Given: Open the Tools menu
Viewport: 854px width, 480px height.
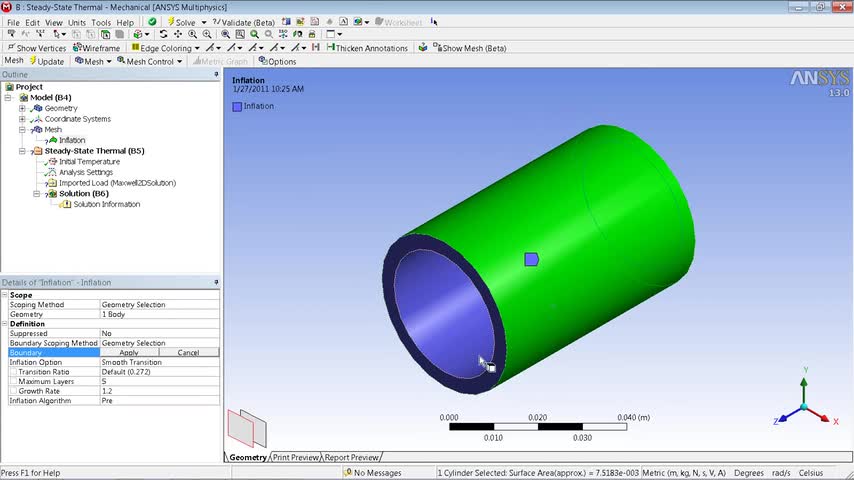Looking at the screenshot, I should coord(101,22).
